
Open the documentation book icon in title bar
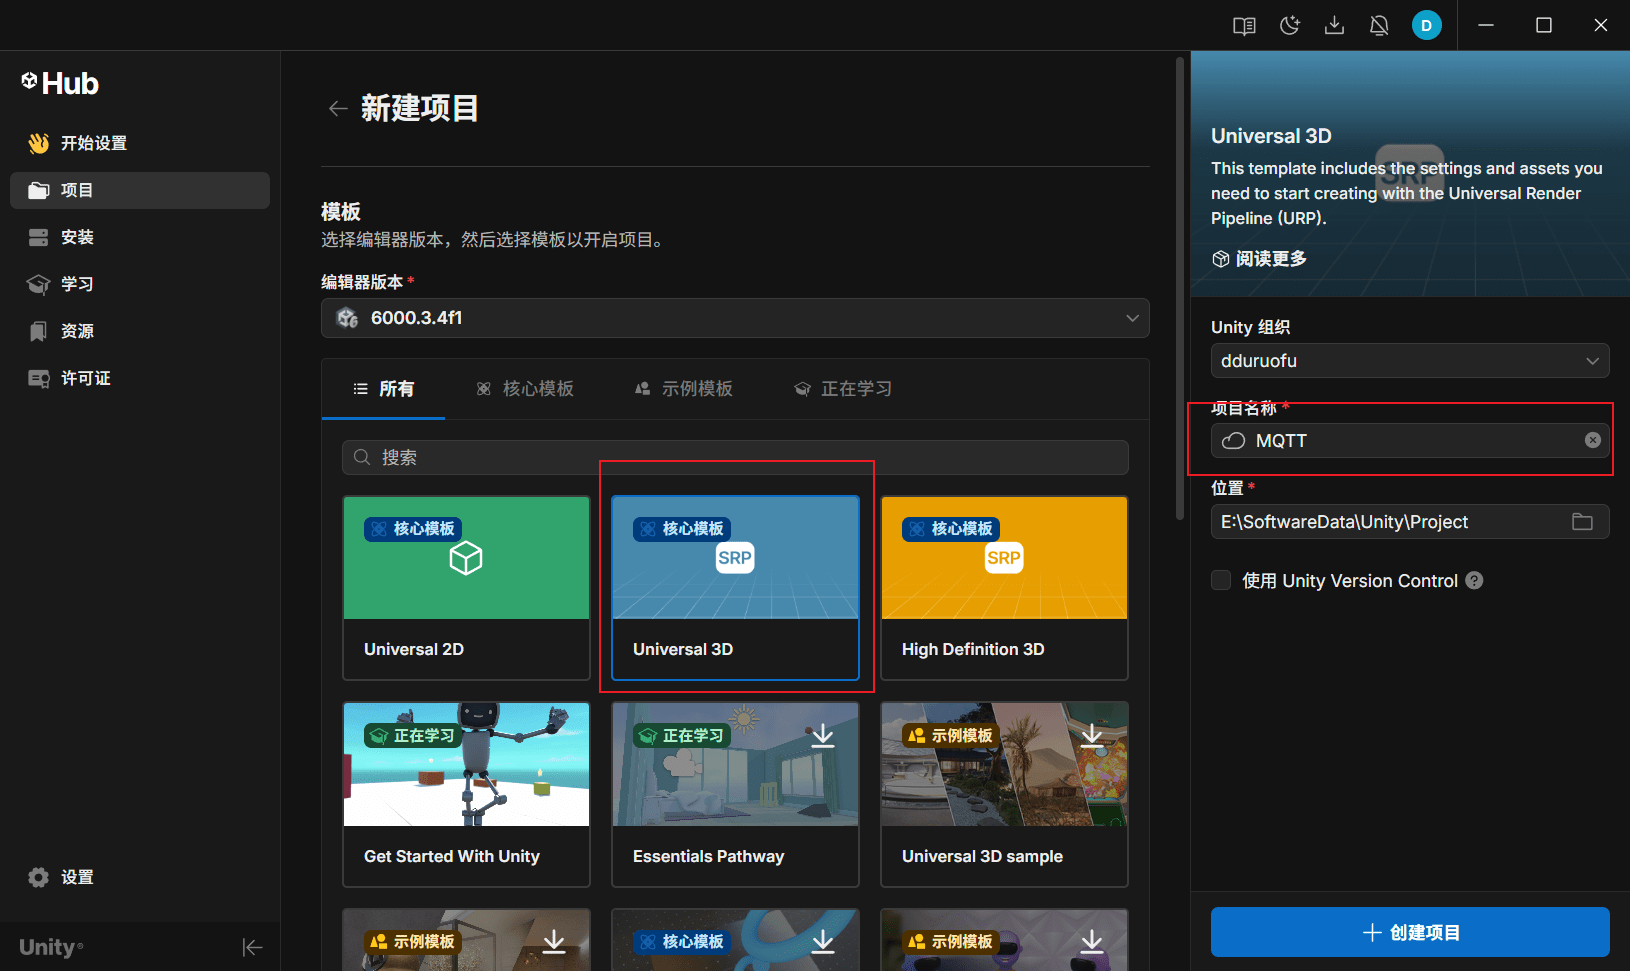tap(1244, 26)
